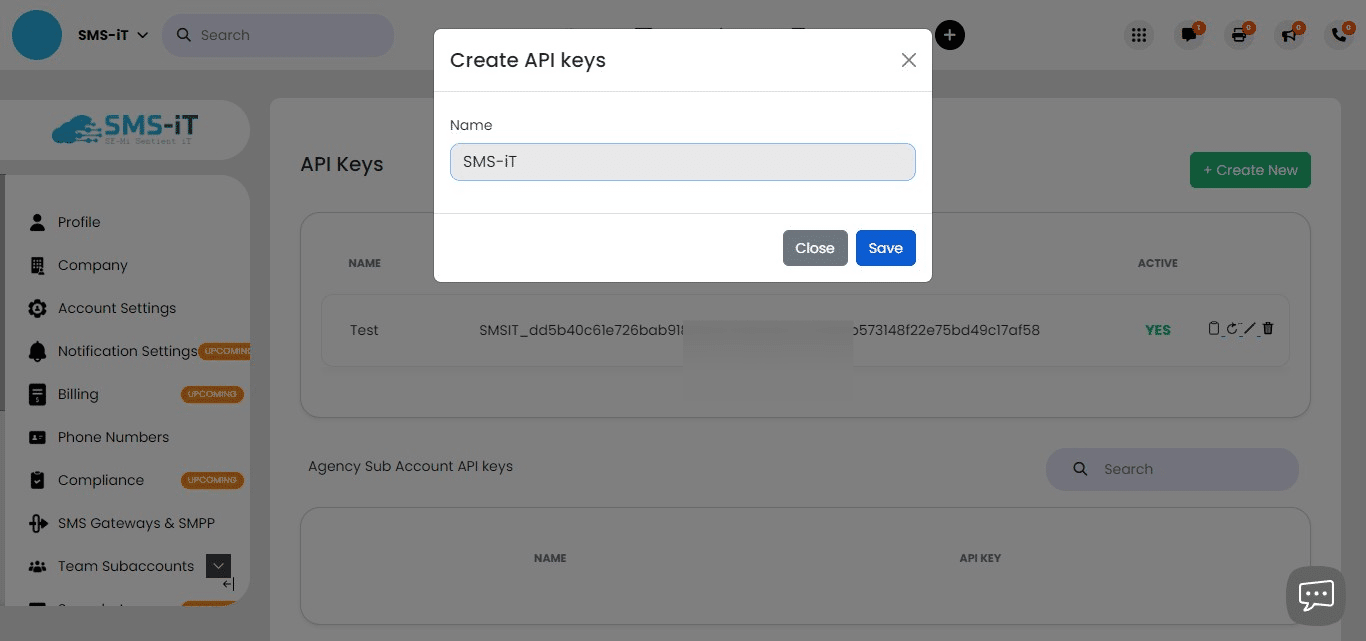Open the SMS-iT account switcher dropdown
The width and height of the screenshot is (1366, 641).
point(110,34)
